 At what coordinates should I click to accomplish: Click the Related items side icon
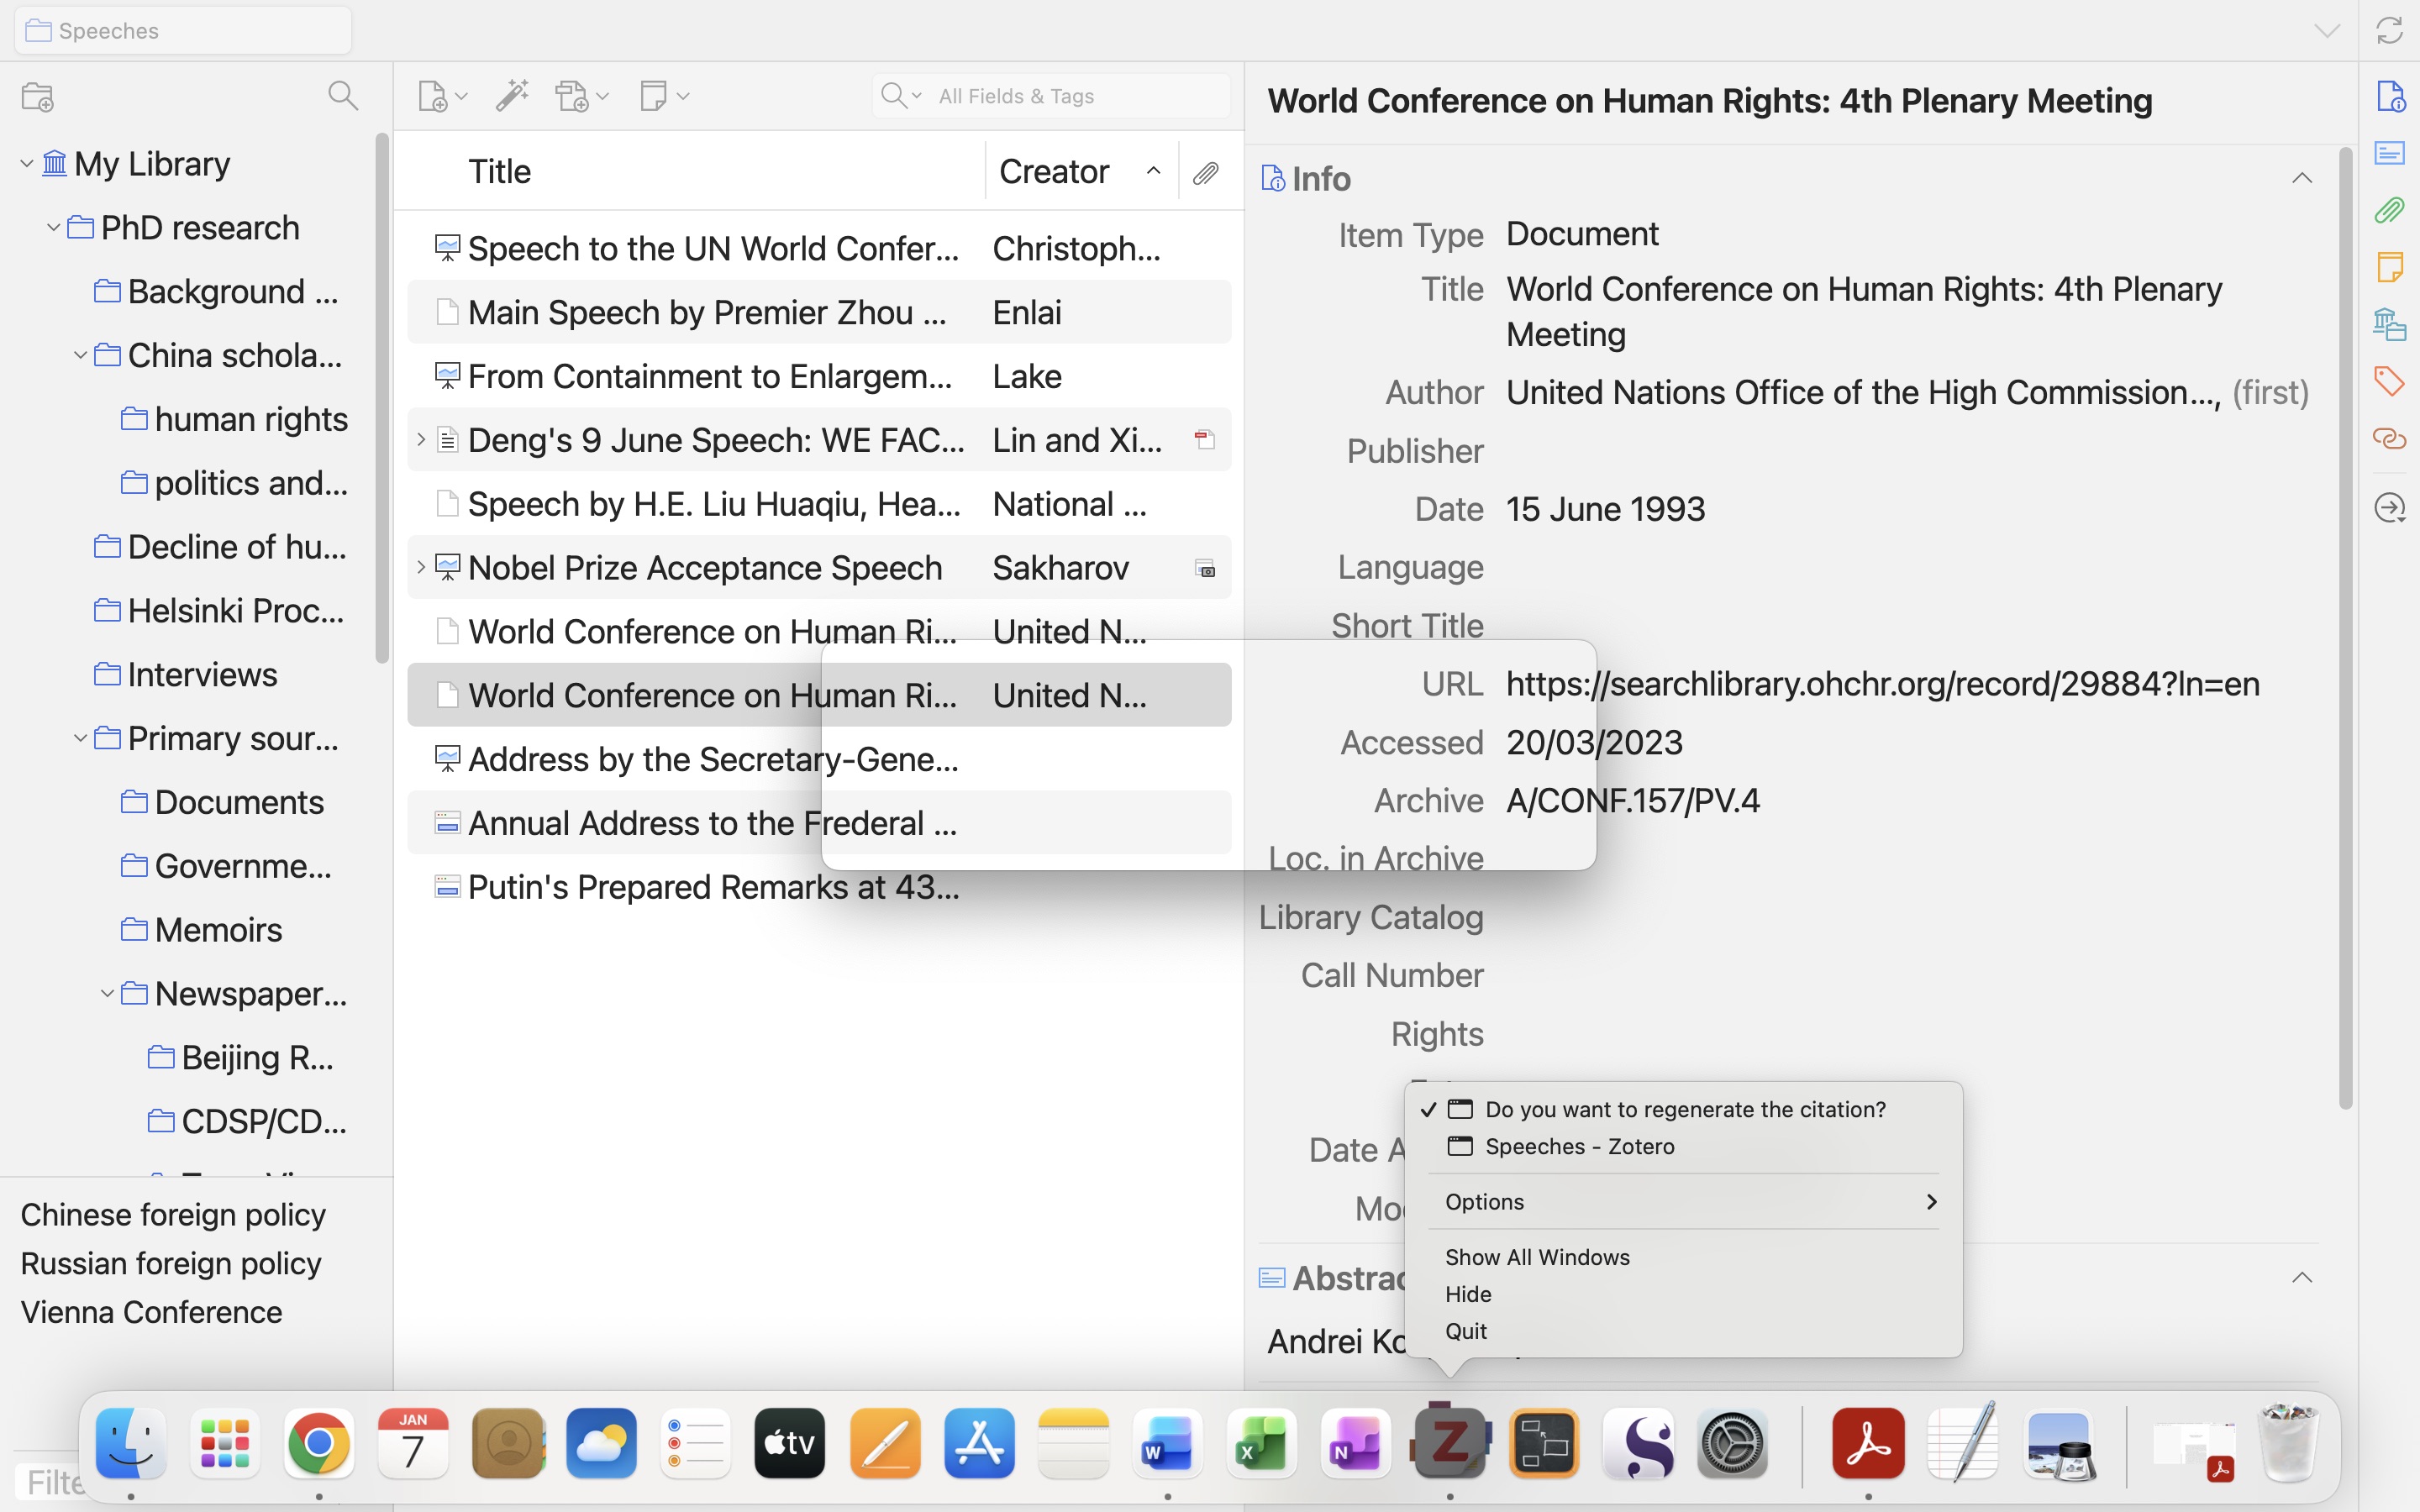tap(2389, 439)
